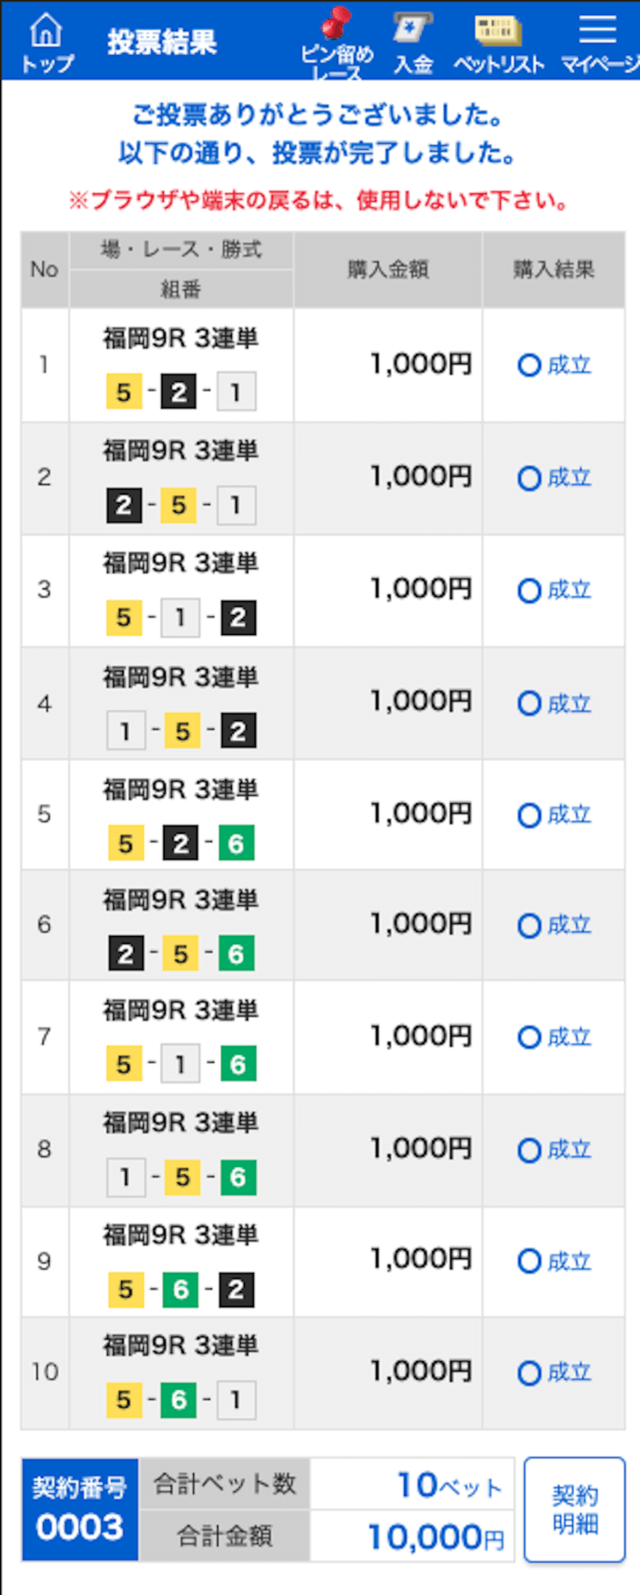
Task: Open My Page hamburger menu
Action: (x=598, y=42)
